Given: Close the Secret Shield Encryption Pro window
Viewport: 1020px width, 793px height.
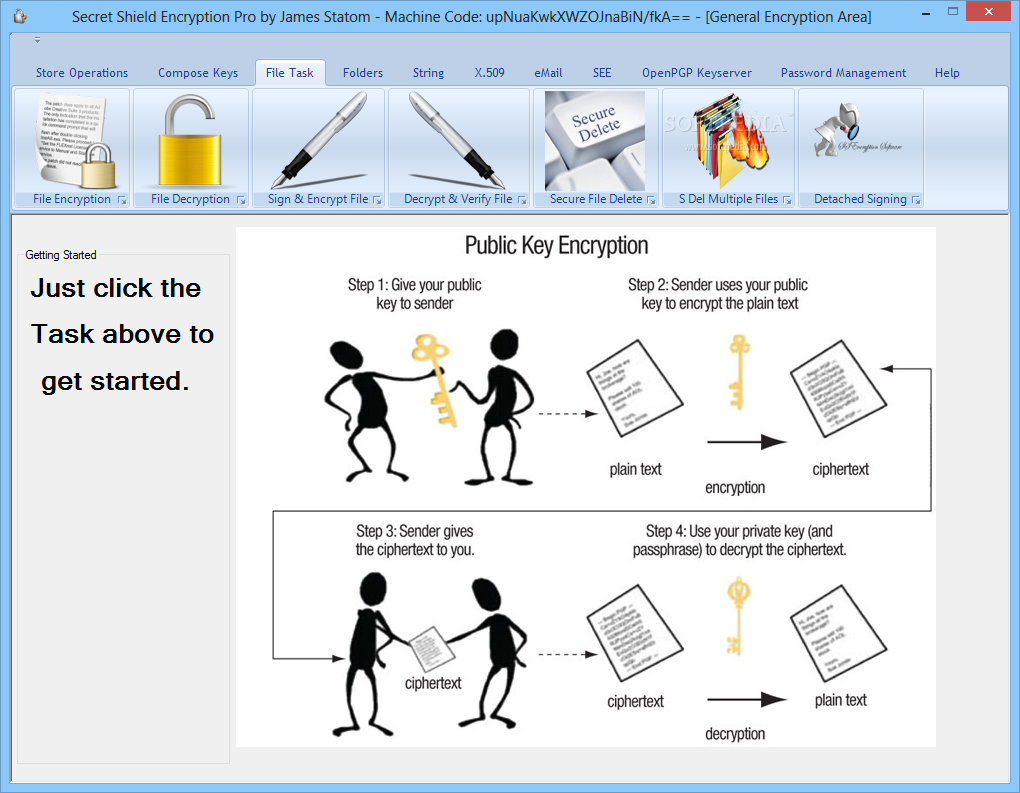Looking at the screenshot, I should (x=989, y=12).
